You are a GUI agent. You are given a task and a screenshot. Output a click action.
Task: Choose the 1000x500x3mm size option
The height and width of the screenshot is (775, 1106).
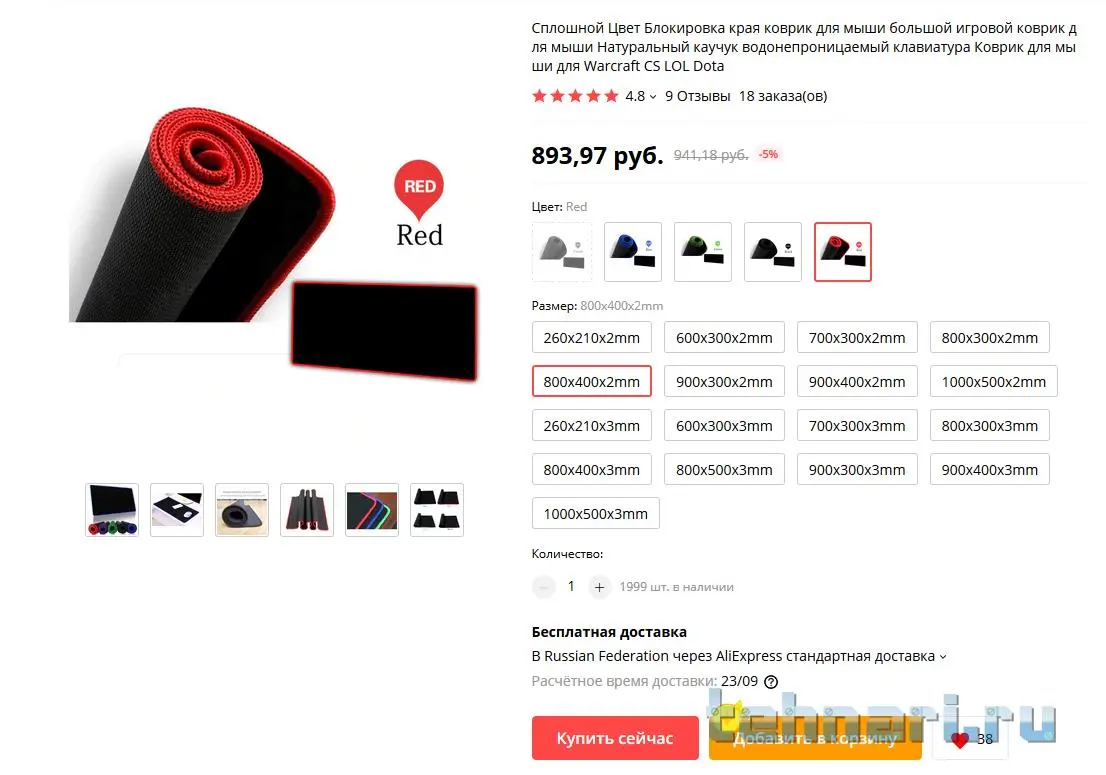coord(595,513)
